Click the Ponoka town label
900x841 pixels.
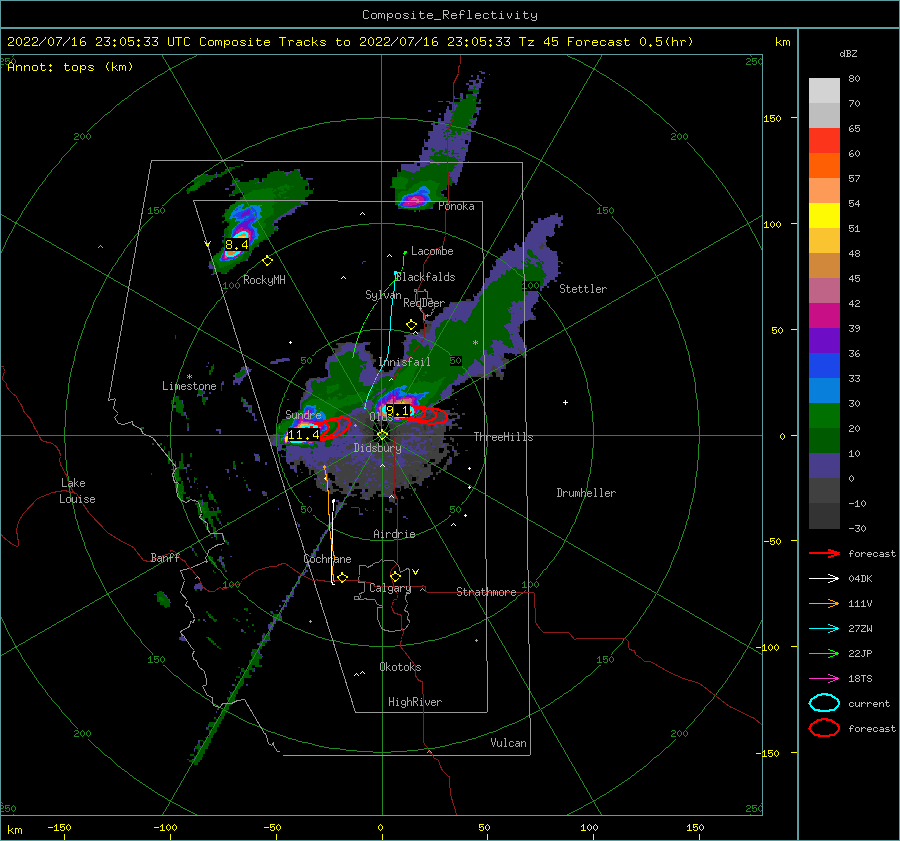click(456, 206)
